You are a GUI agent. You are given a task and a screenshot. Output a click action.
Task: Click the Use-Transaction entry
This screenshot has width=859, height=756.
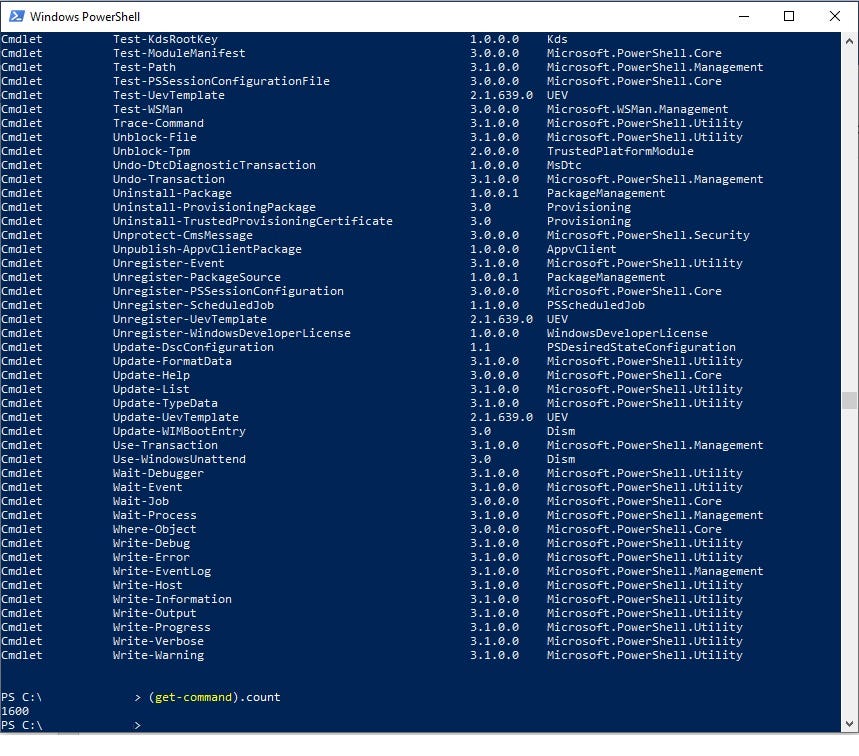pos(165,445)
